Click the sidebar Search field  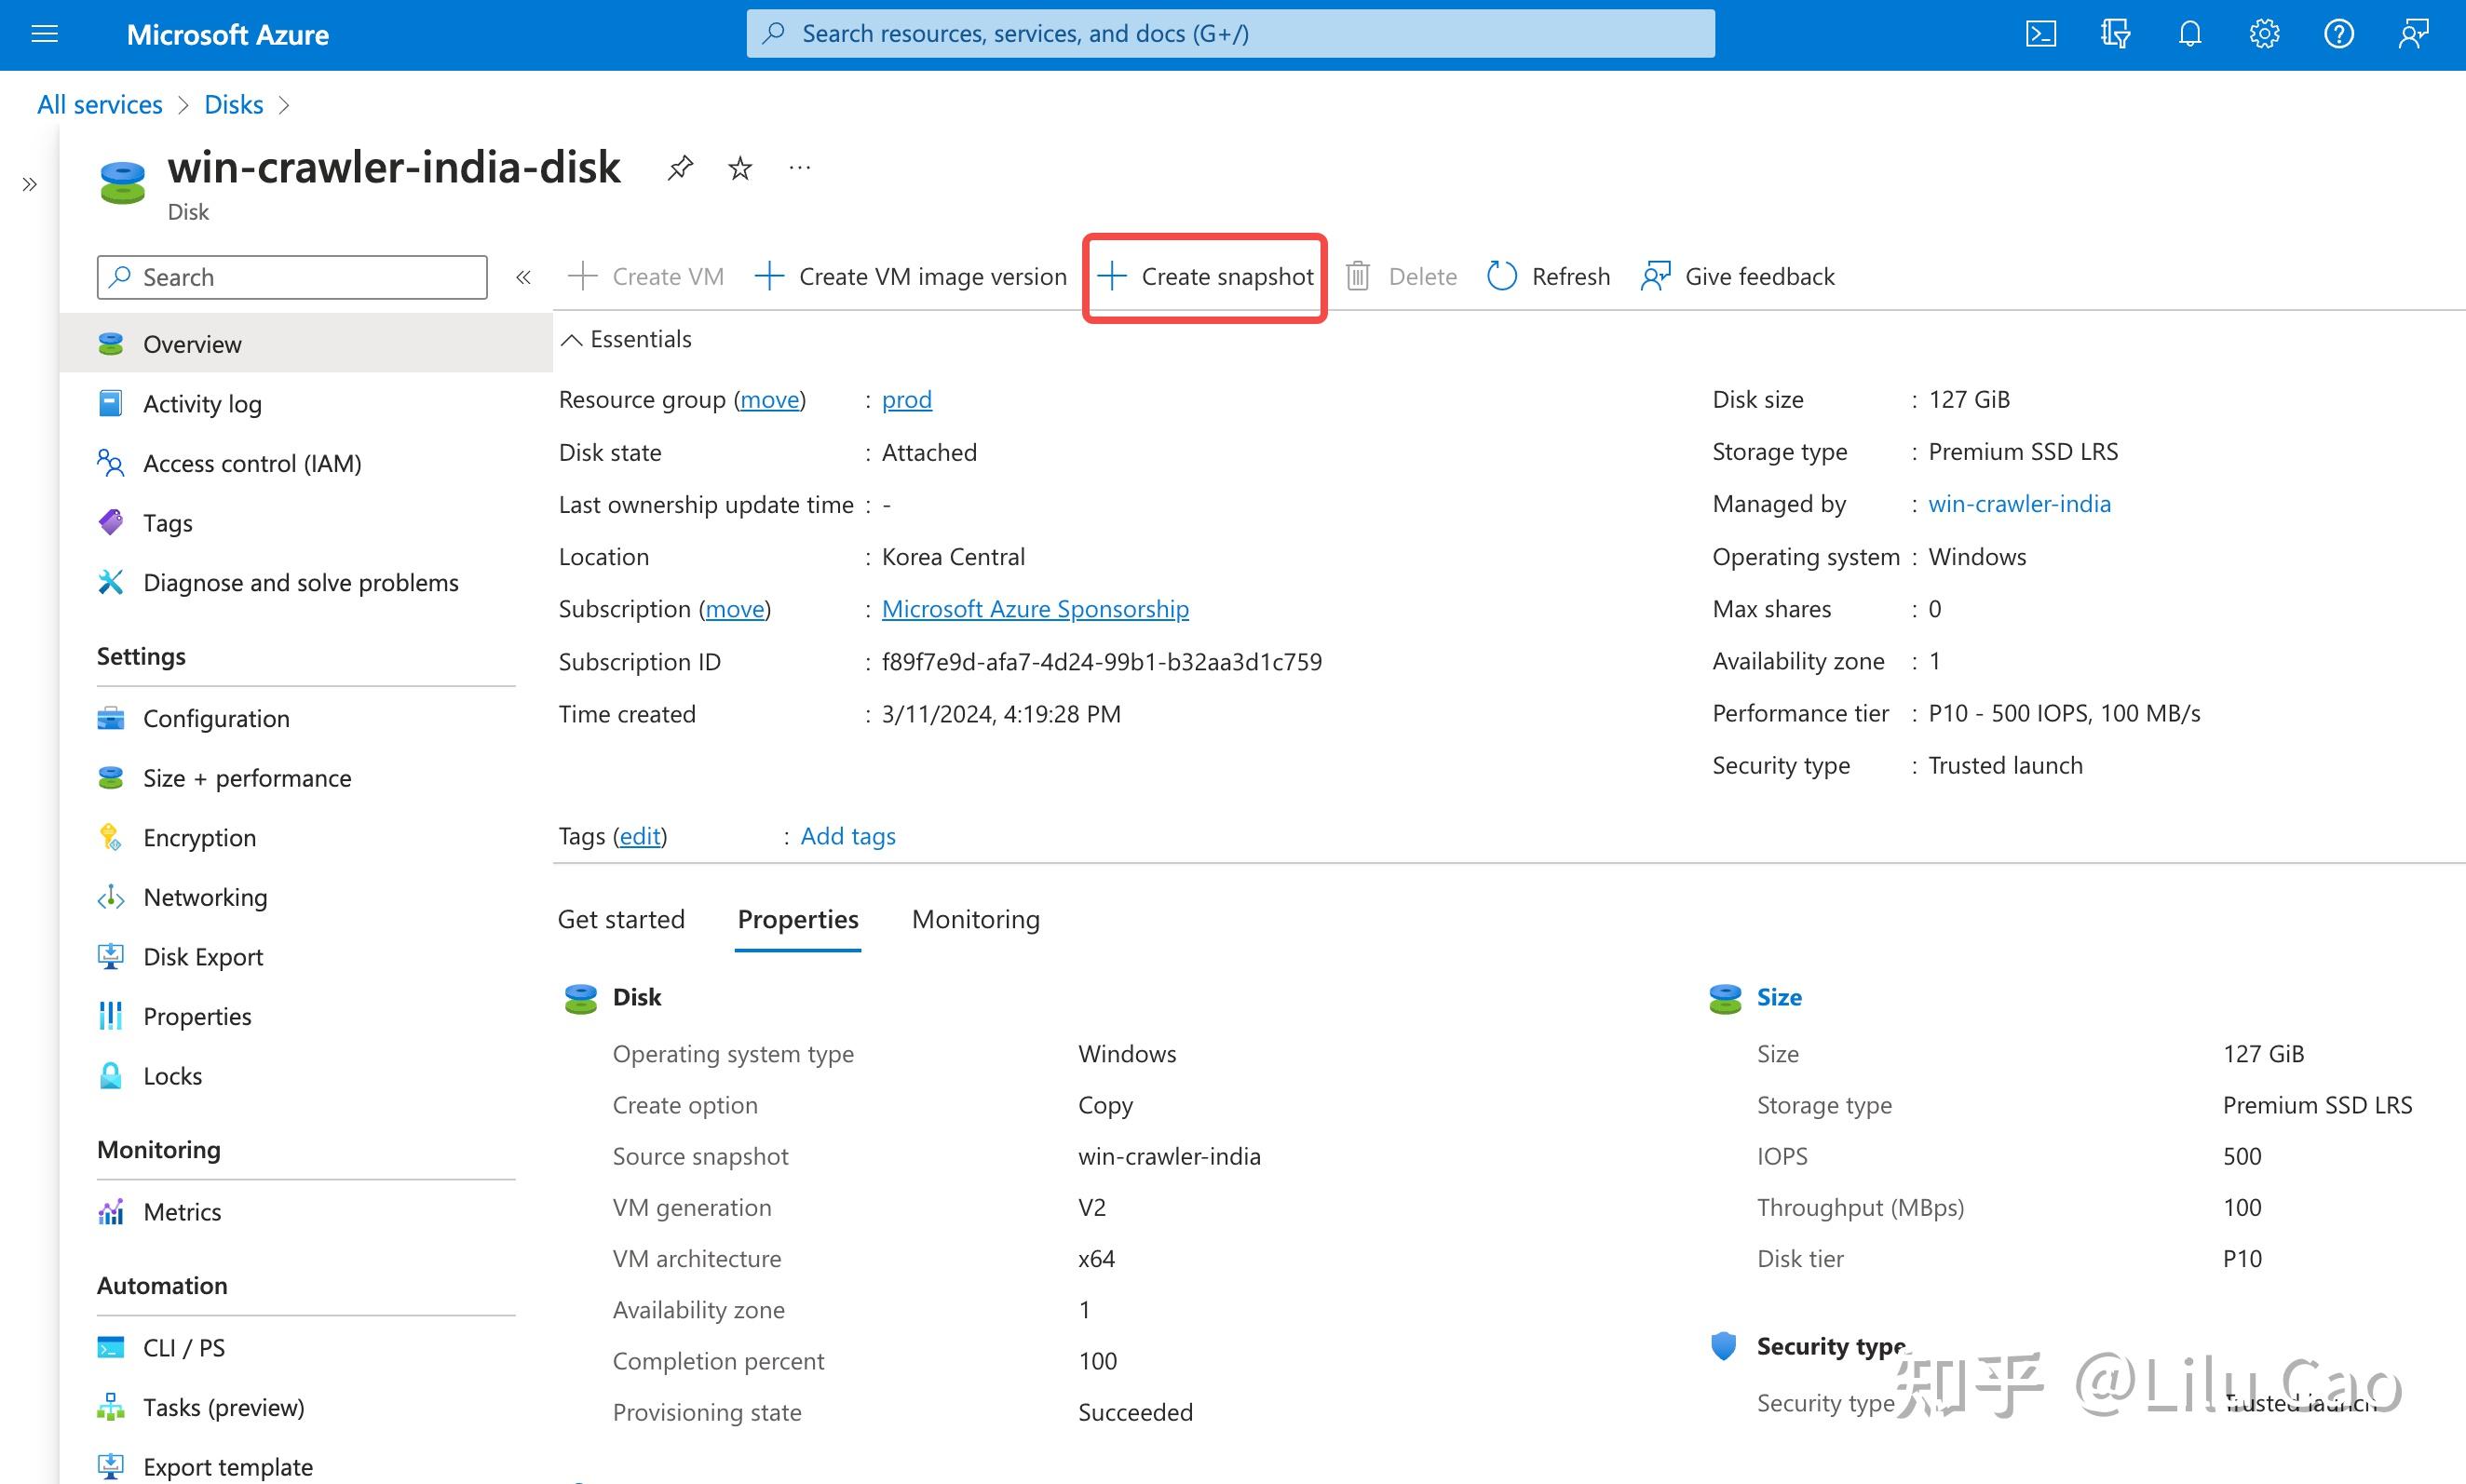tap(292, 277)
